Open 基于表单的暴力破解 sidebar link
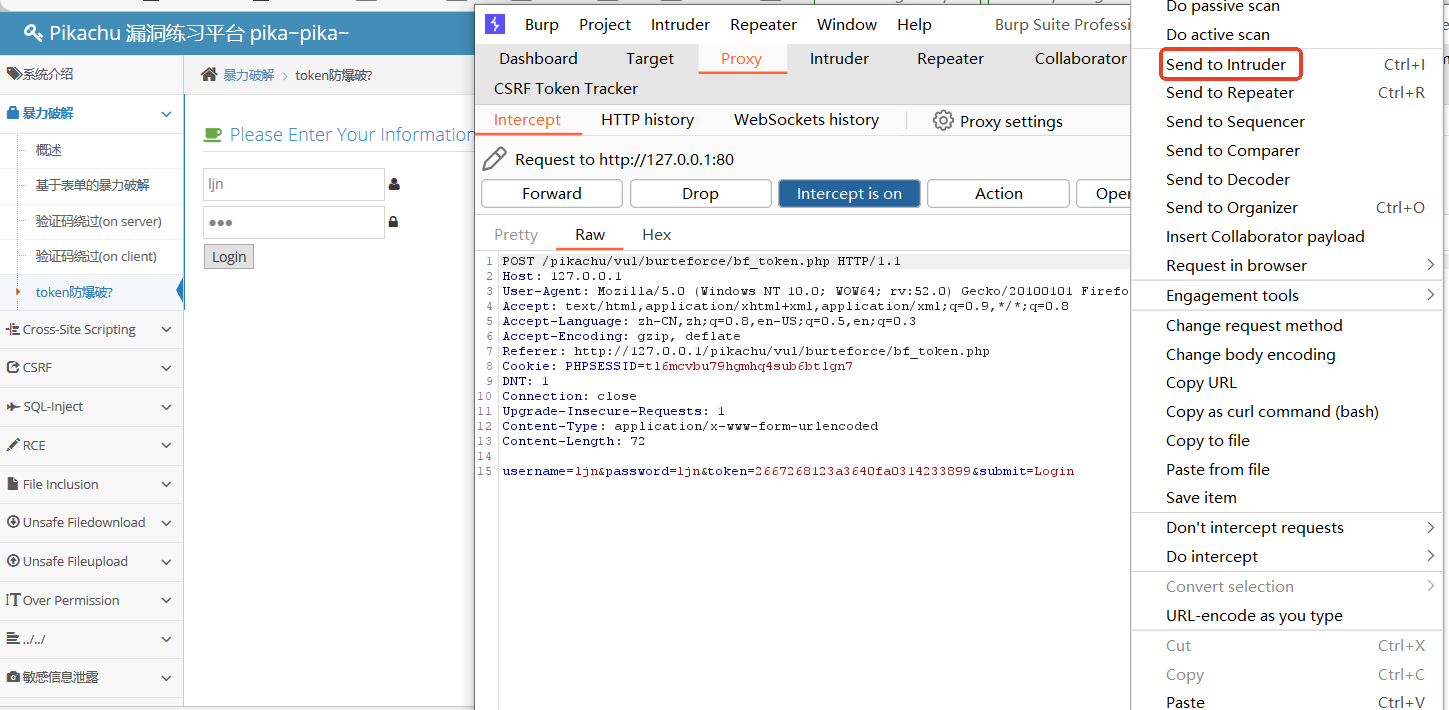This screenshot has width=1449, height=710. point(92,185)
